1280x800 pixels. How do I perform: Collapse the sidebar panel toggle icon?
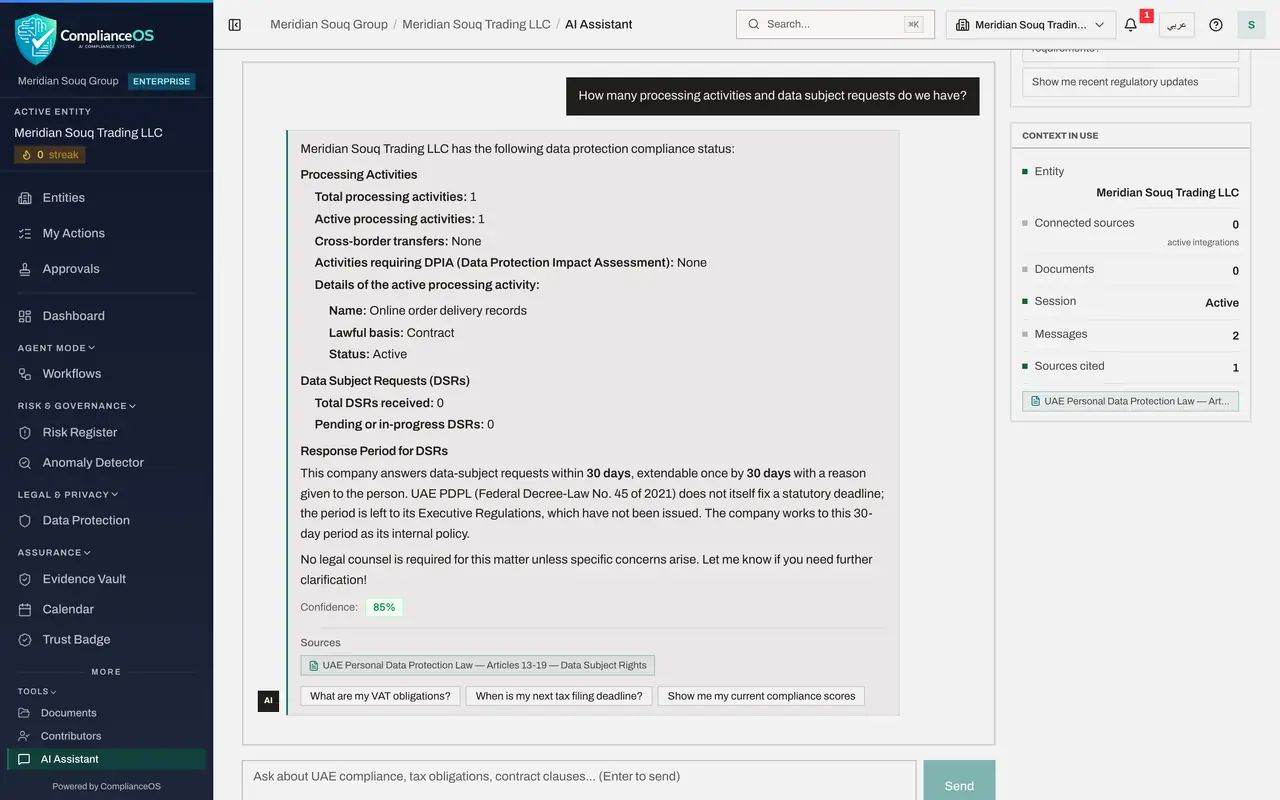(235, 24)
